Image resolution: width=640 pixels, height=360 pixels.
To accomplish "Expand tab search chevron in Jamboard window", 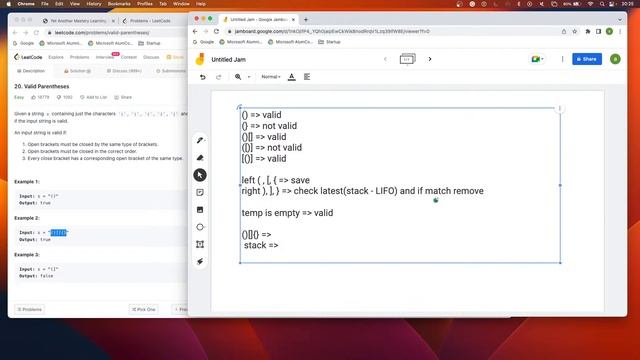I will pos(620,20).
